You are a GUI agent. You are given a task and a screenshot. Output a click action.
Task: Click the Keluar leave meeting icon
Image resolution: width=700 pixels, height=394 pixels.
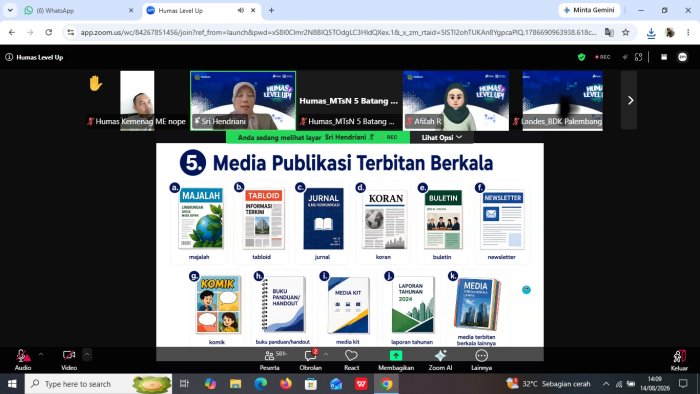tap(679, 360)
